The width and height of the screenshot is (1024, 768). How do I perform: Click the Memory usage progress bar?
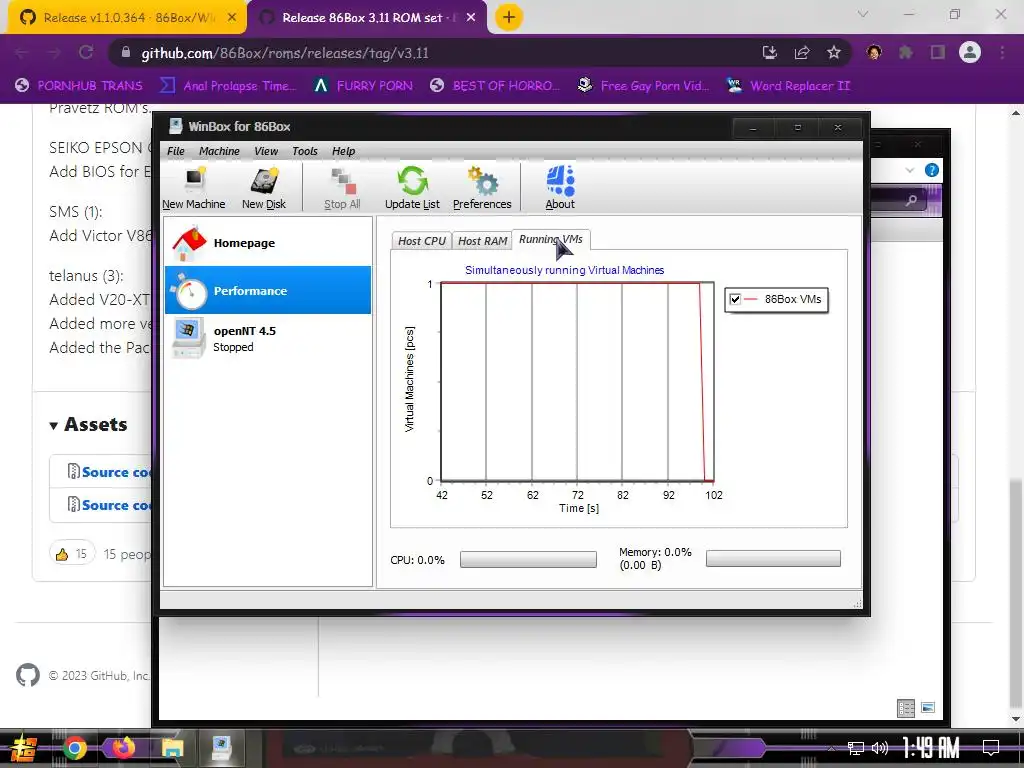[773, 558]
